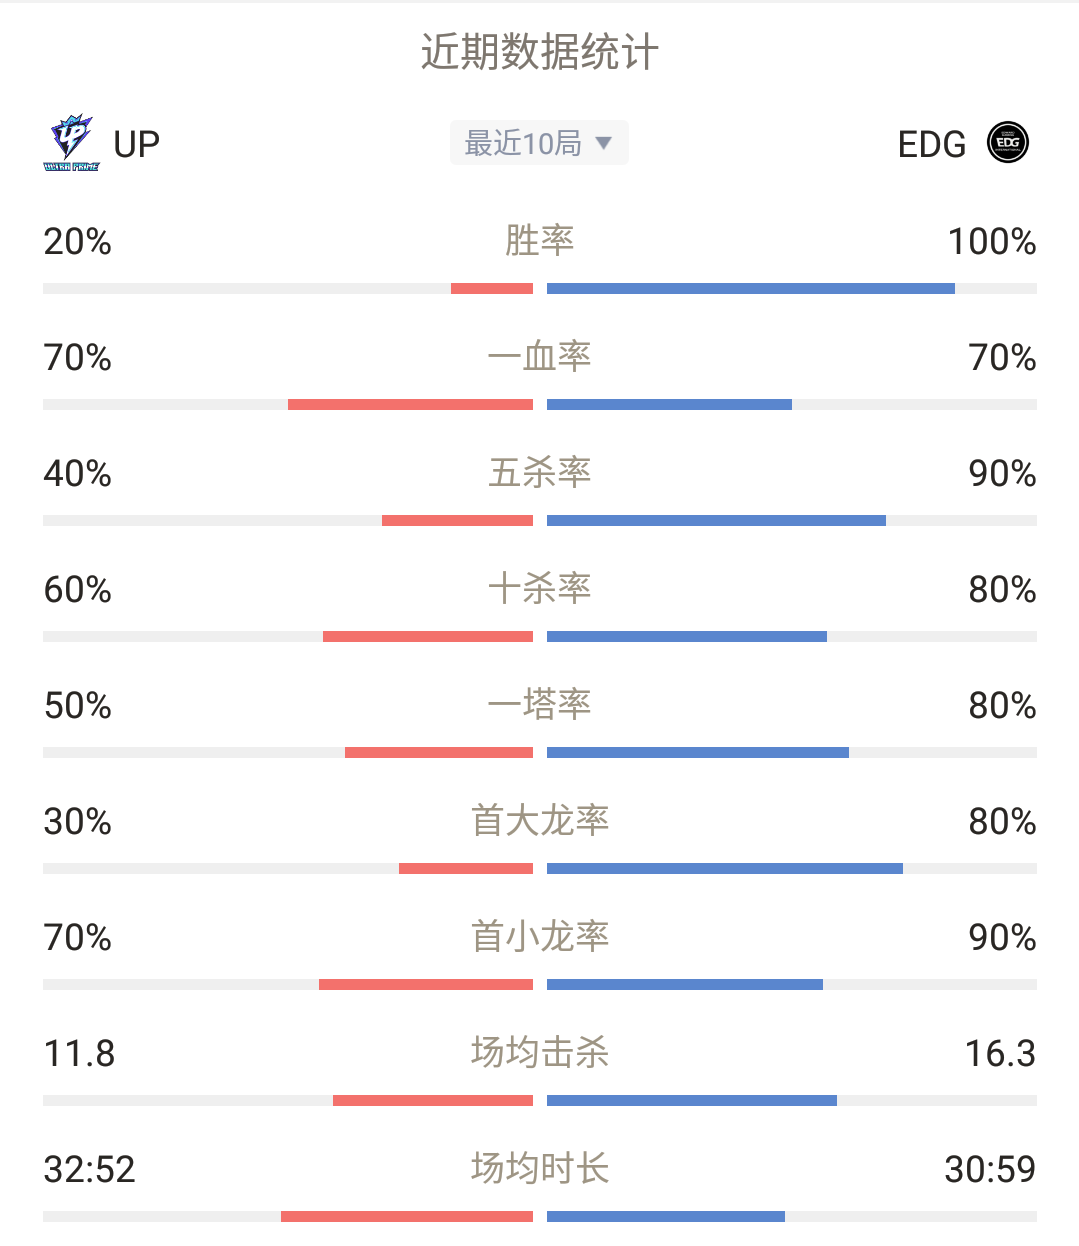
Task: Click the 近期数据统计 title
Action: [x=540, y=53]
